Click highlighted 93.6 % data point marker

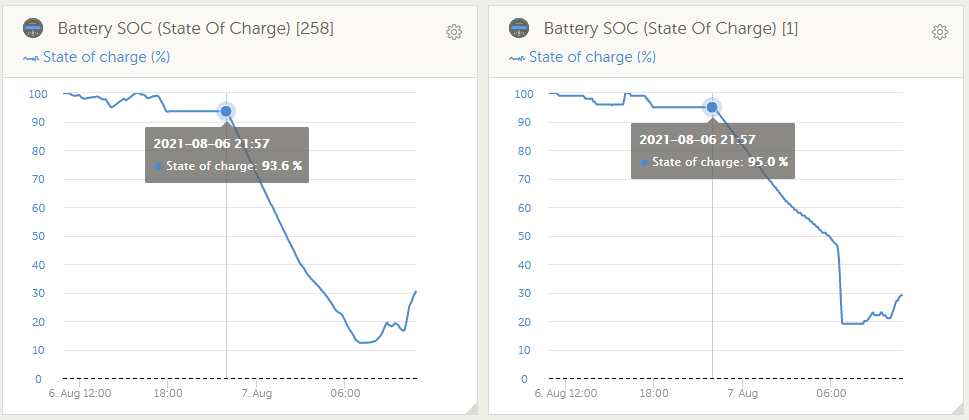tap(226, 111)
